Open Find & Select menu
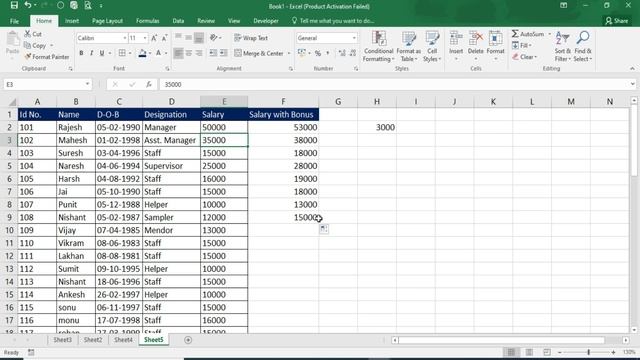This screenshot has height=360, width=640. [x=583, y=46]
